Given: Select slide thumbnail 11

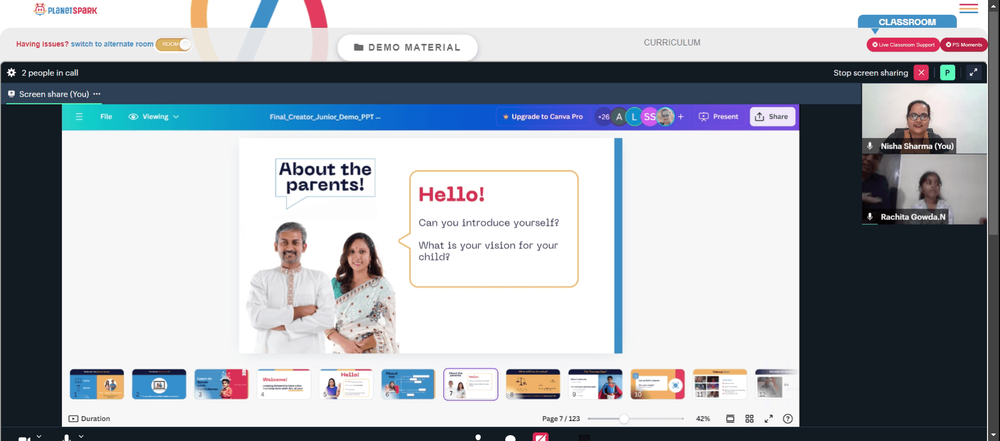Looking at the screenshot, I should pos(720,384).
